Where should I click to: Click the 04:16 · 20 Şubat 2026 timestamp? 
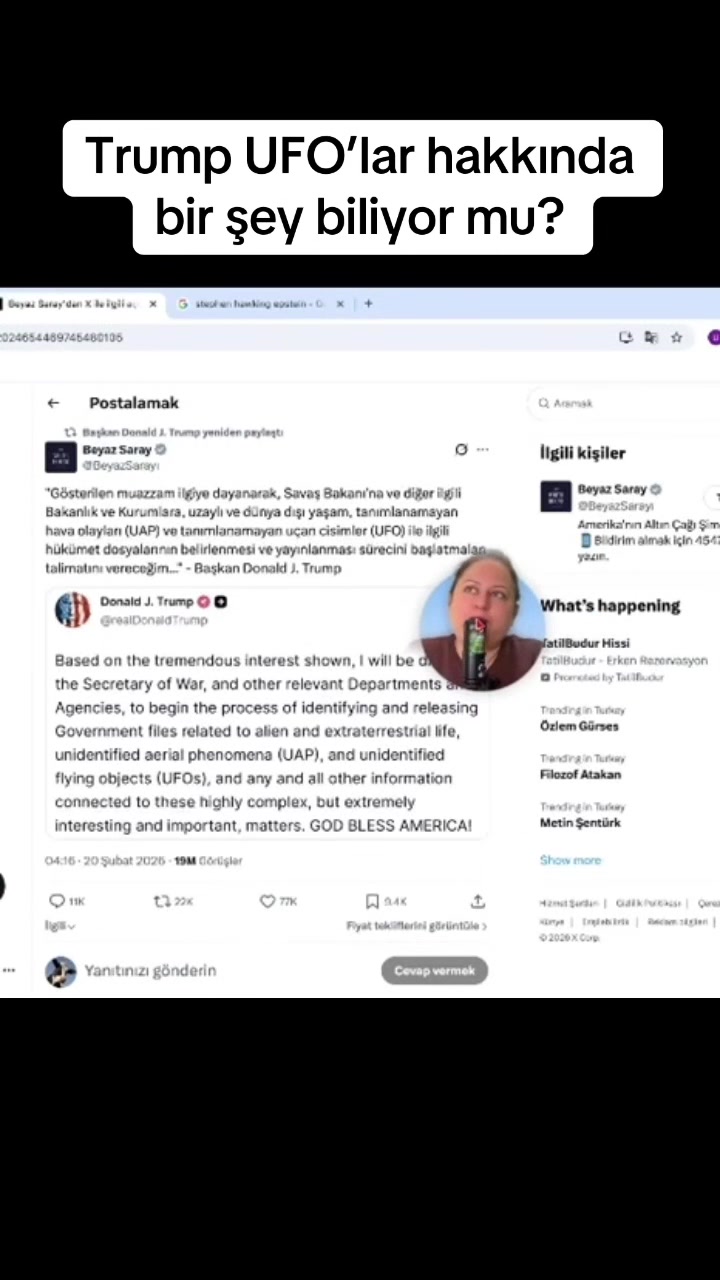107,860
